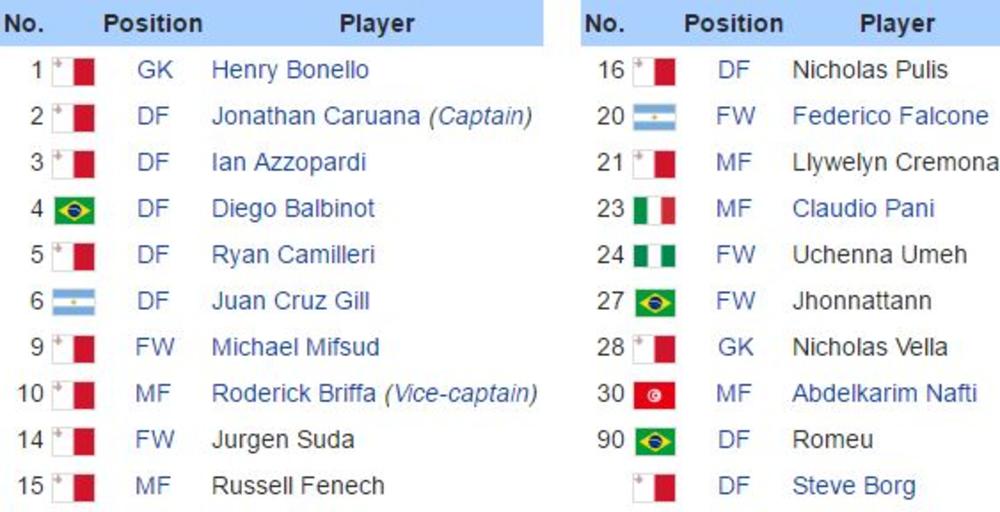Viewport: 1000px width, 512px height.
Task: Click the Brazil flag next to Diego Balbinot
Action: [73, 210]
